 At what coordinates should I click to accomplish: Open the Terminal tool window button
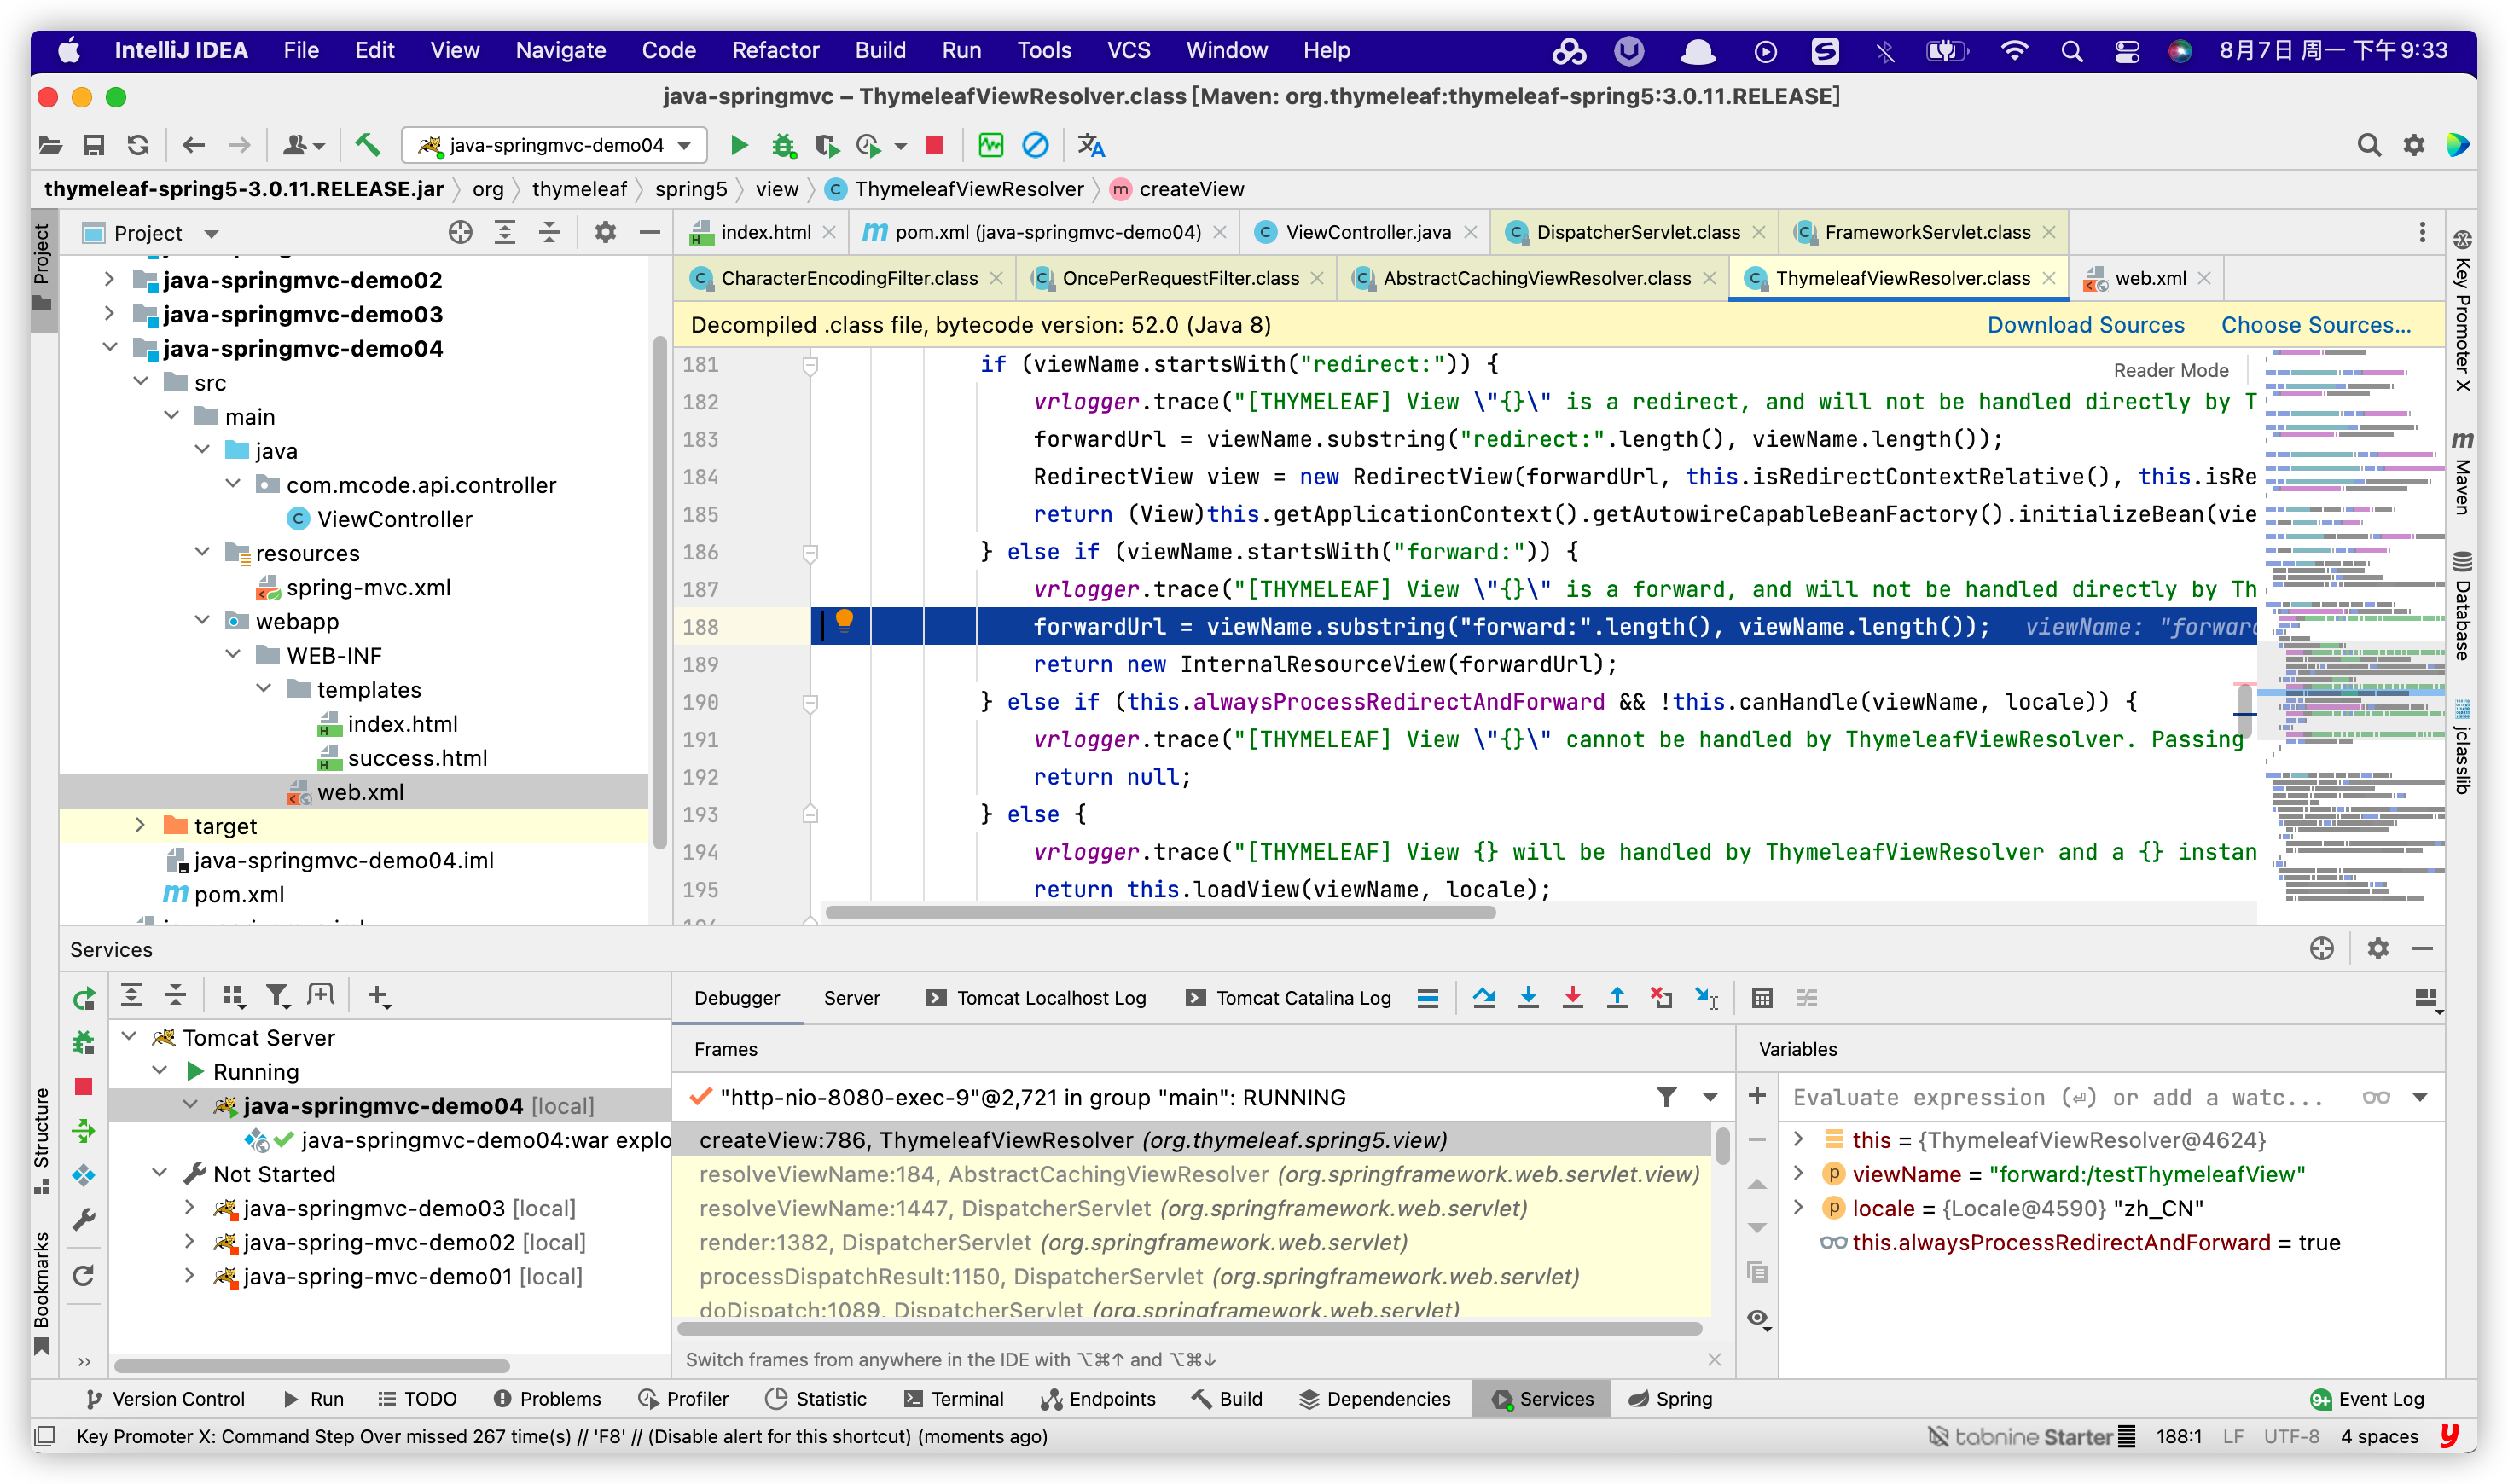(954, 1399)
